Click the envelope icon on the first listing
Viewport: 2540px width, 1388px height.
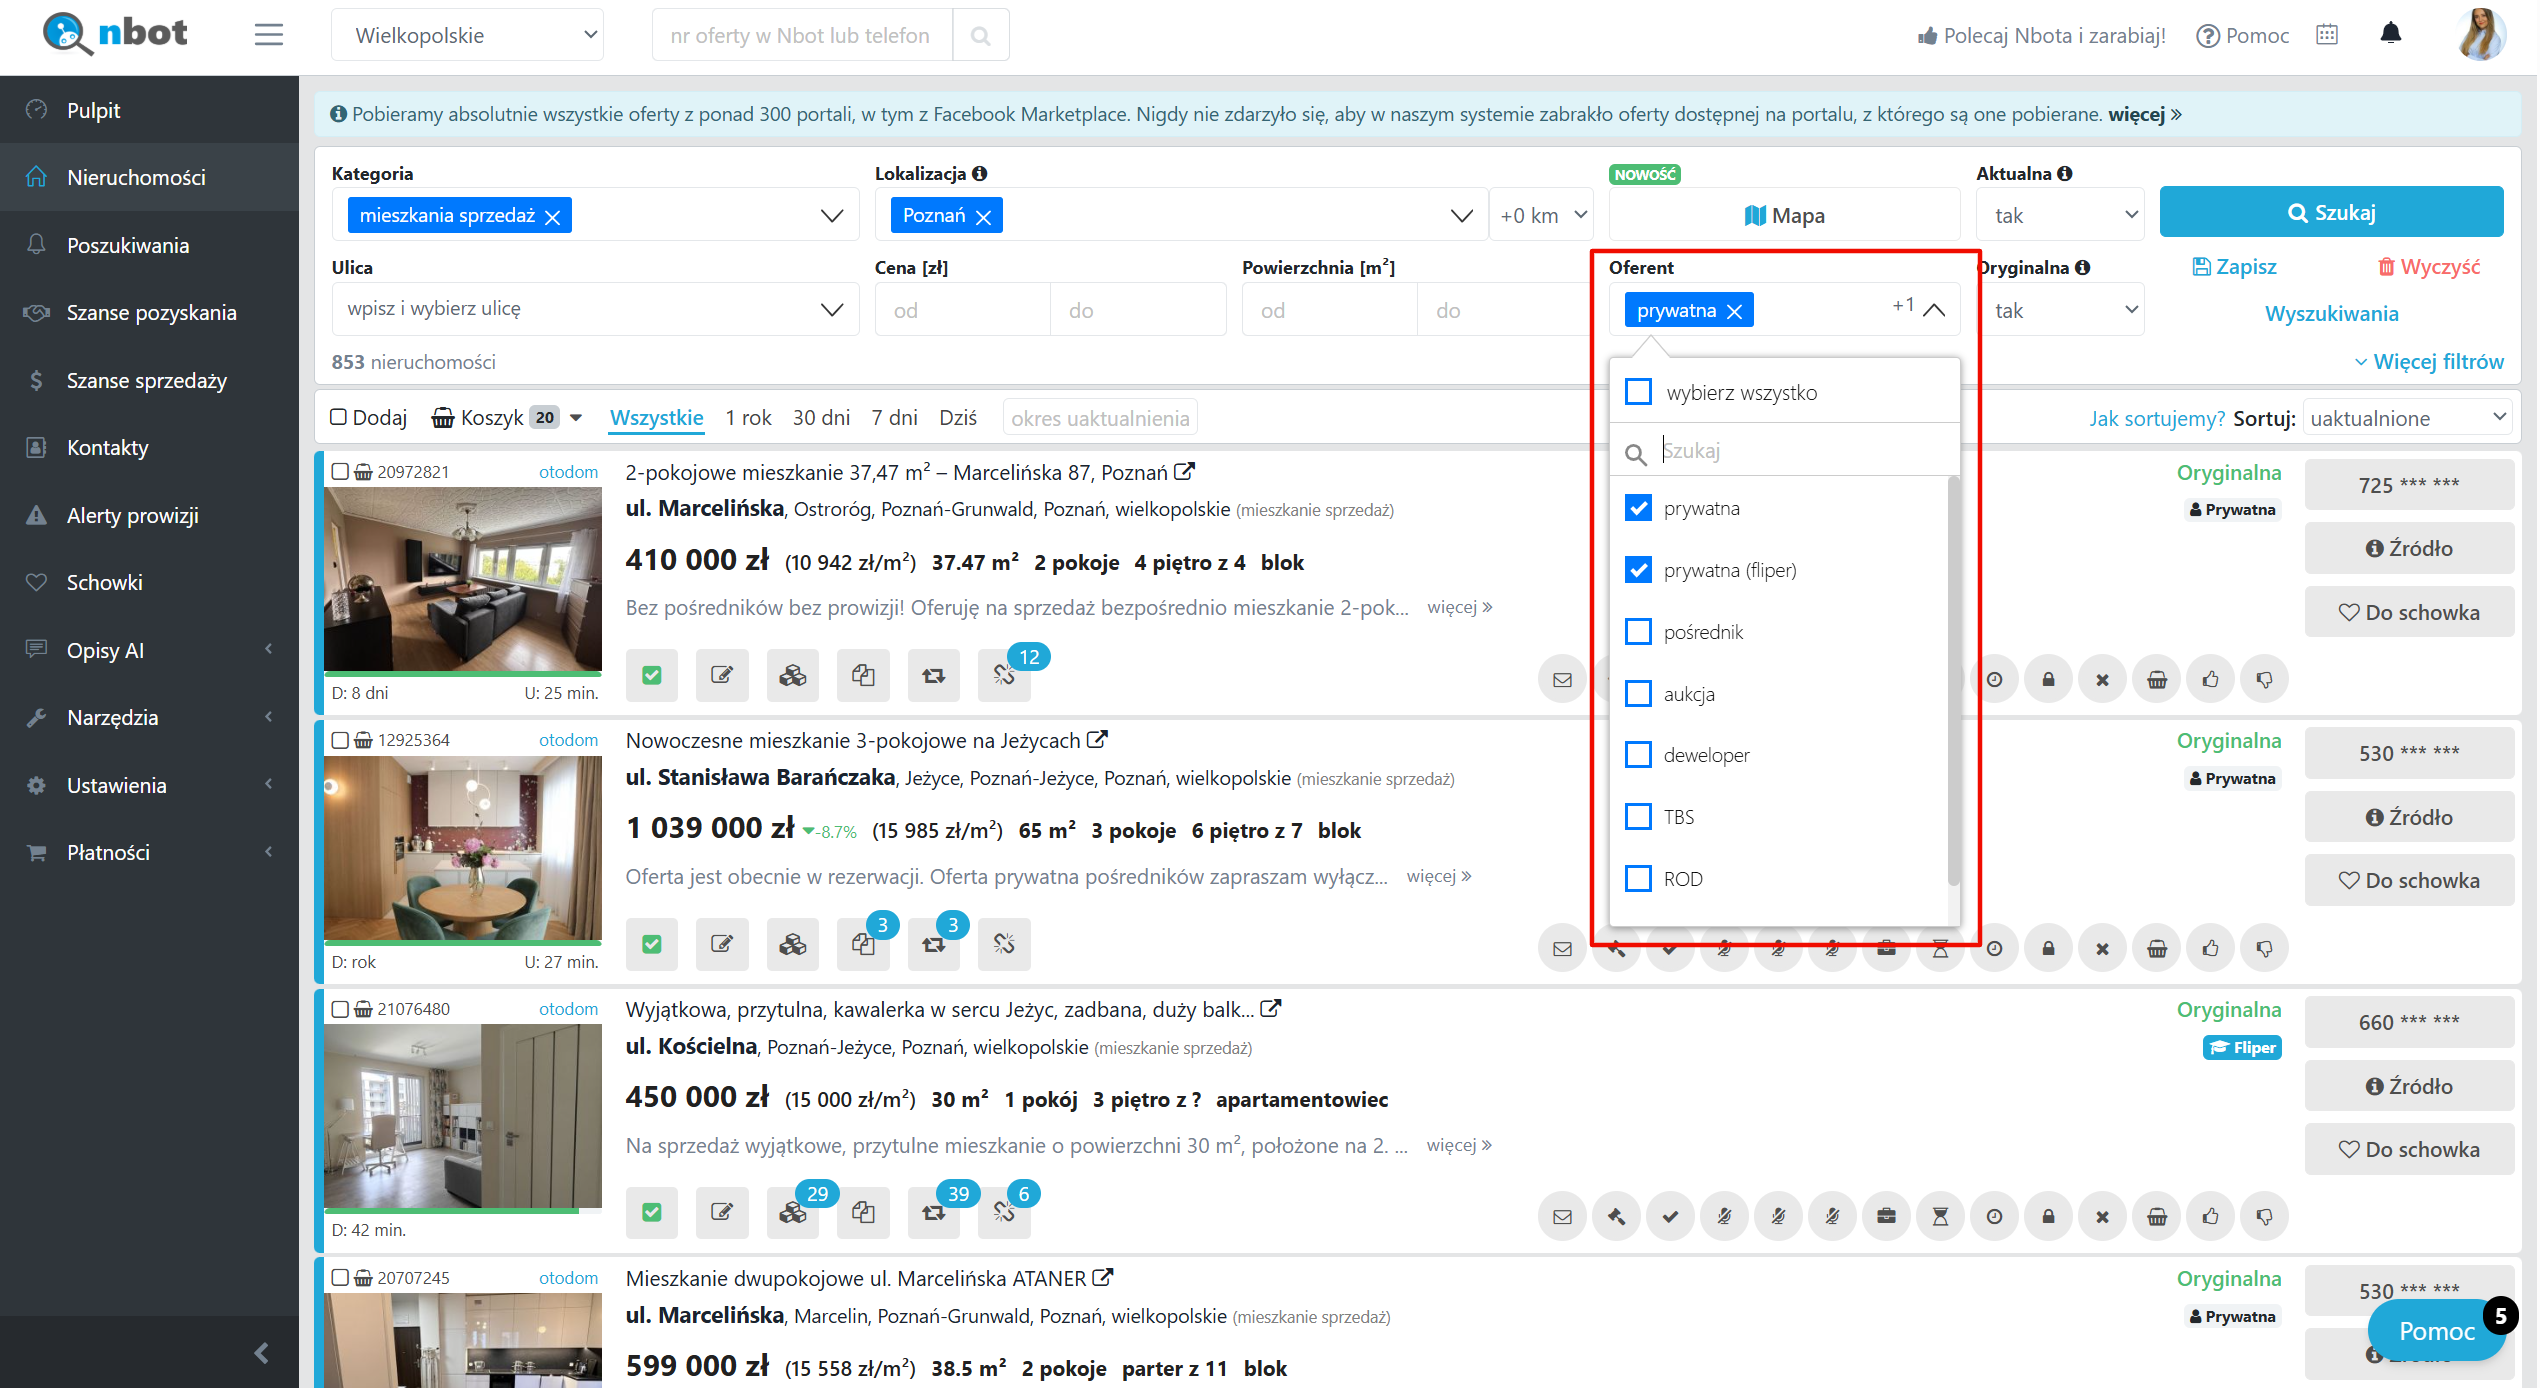pyautogui.click(x=1562, y=680)
